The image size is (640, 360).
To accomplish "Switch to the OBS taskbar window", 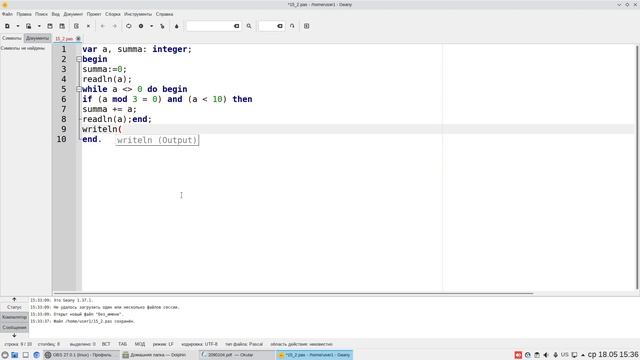I will (x=81, y=355).
